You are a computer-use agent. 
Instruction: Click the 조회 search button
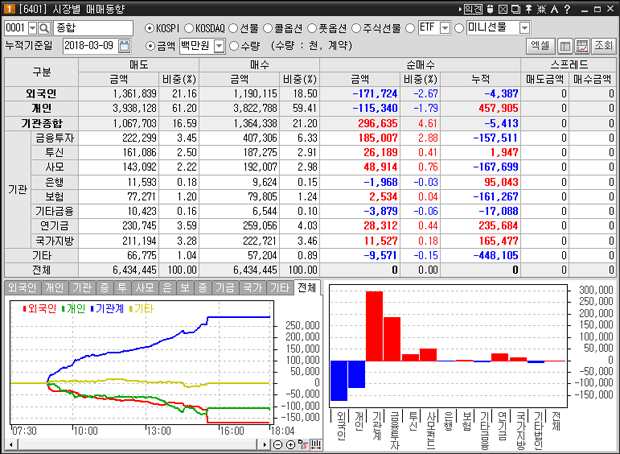click(603, 46)
